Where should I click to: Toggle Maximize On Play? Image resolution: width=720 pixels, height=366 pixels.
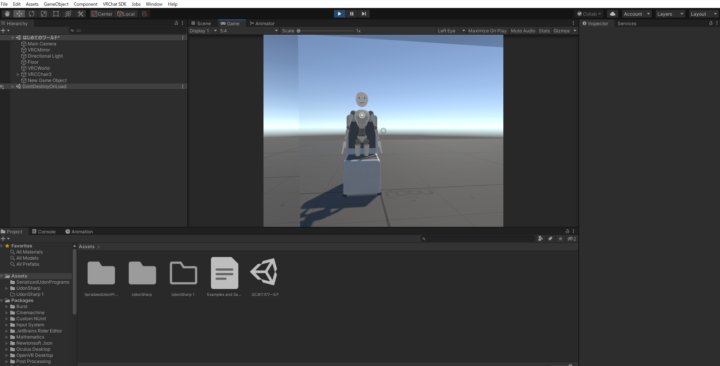click(x=487, y=31)
